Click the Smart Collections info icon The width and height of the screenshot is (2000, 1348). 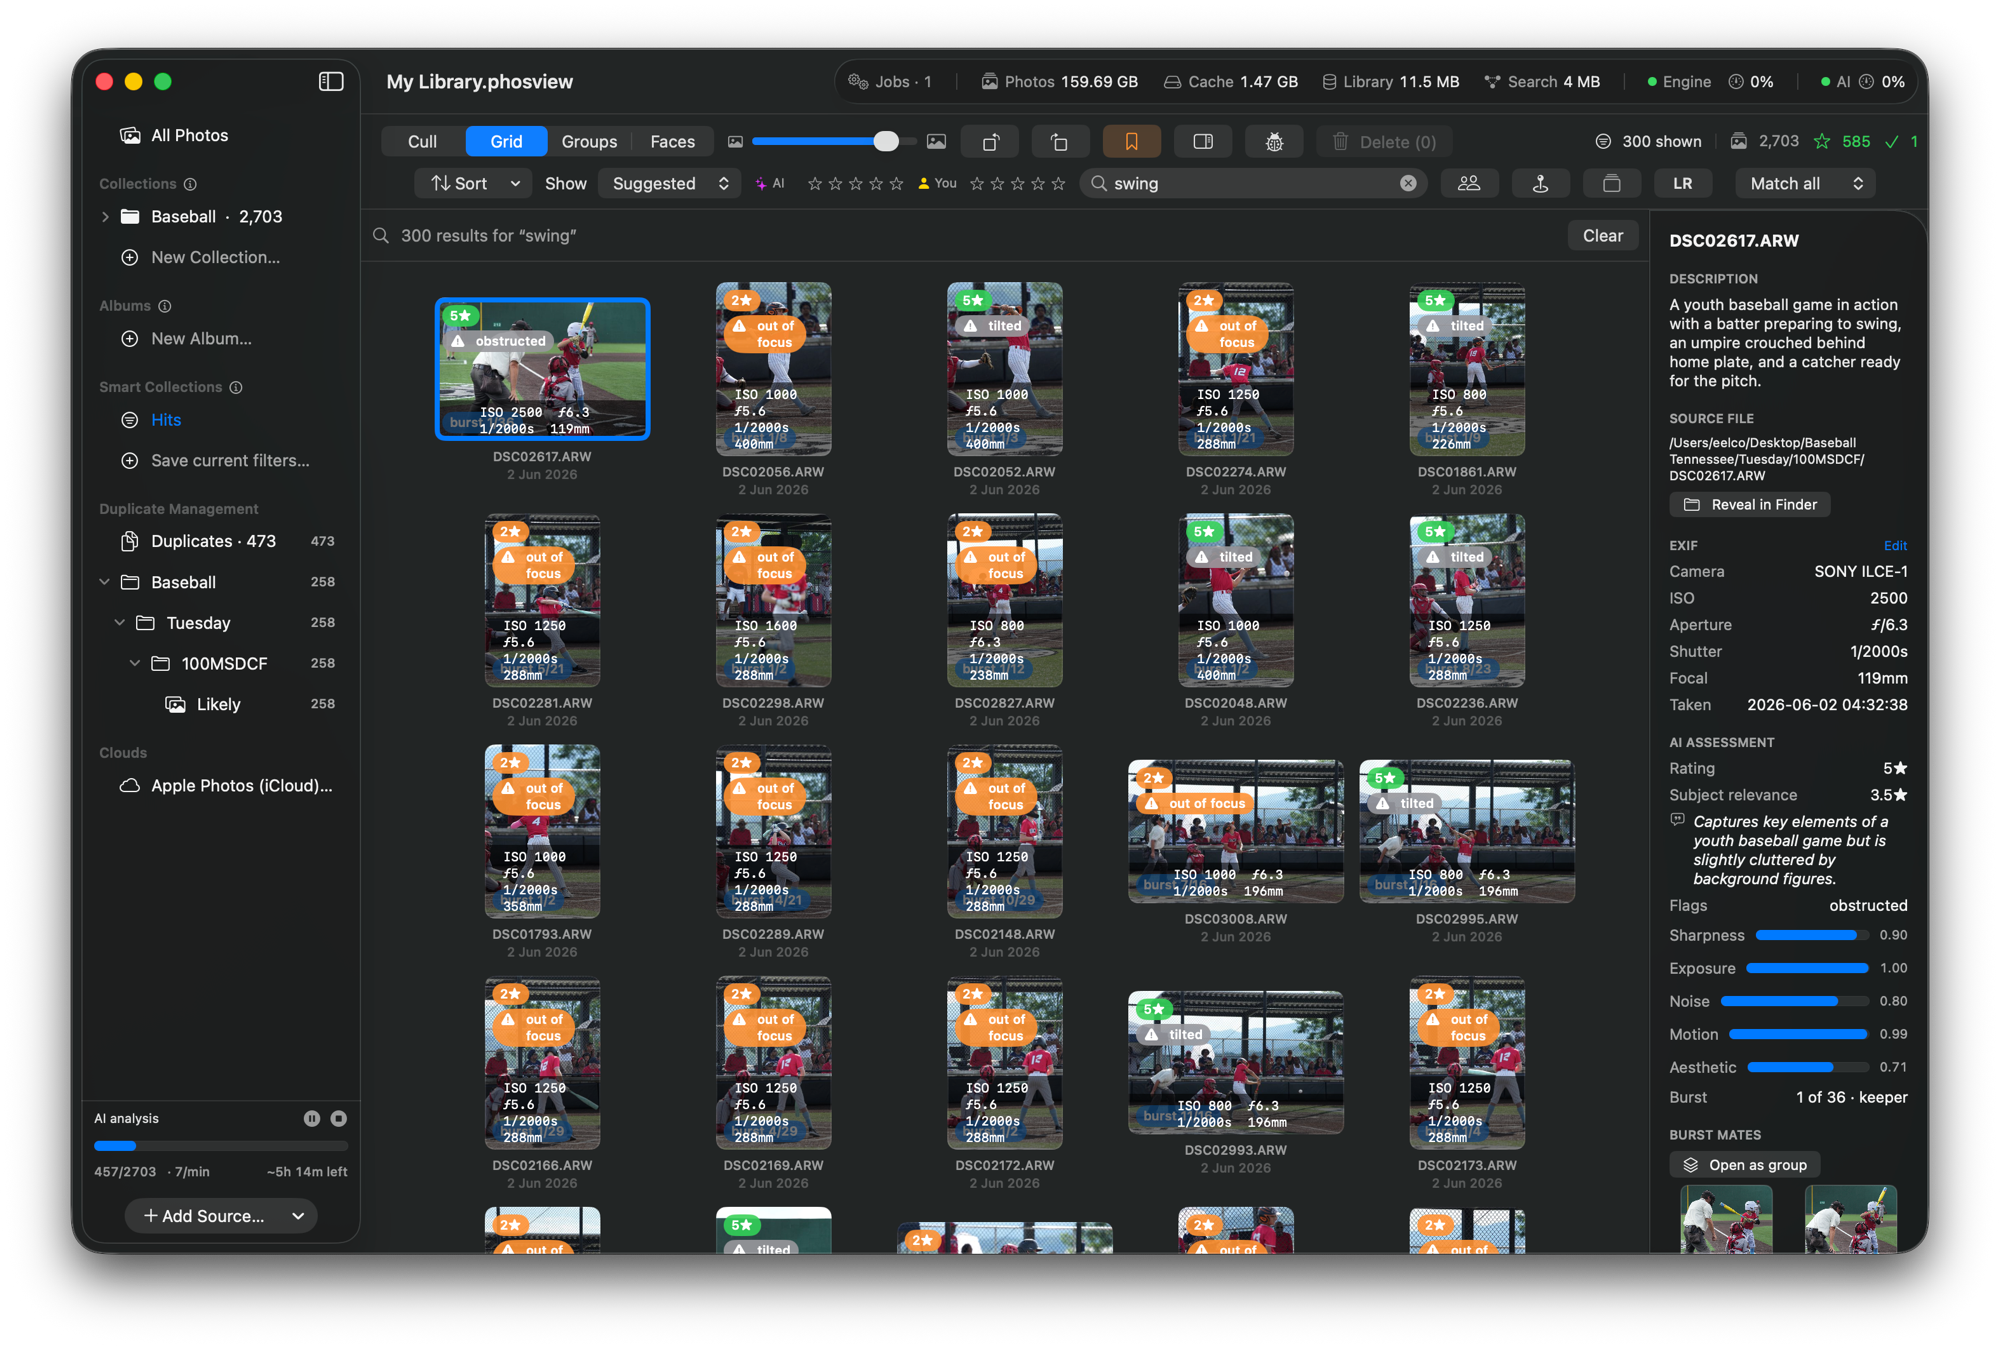coord(236,387)
